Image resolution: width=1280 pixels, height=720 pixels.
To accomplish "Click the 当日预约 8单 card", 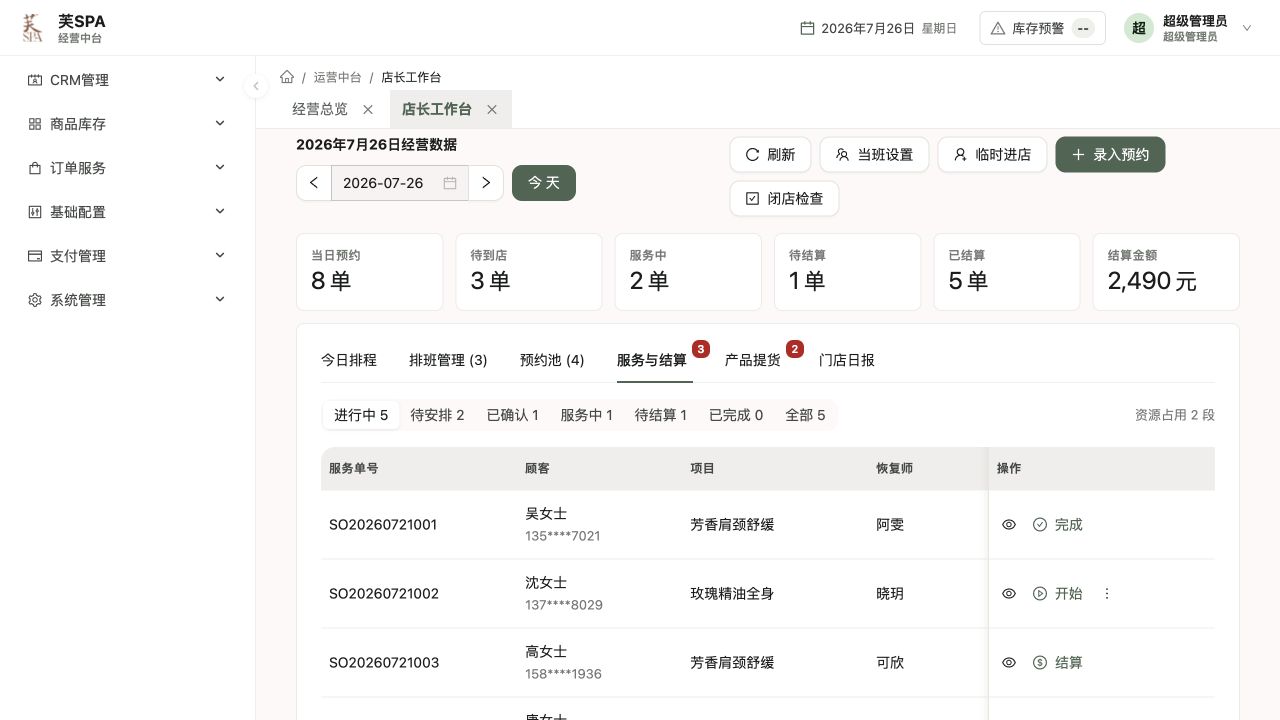I will click(x=369, y=272).
